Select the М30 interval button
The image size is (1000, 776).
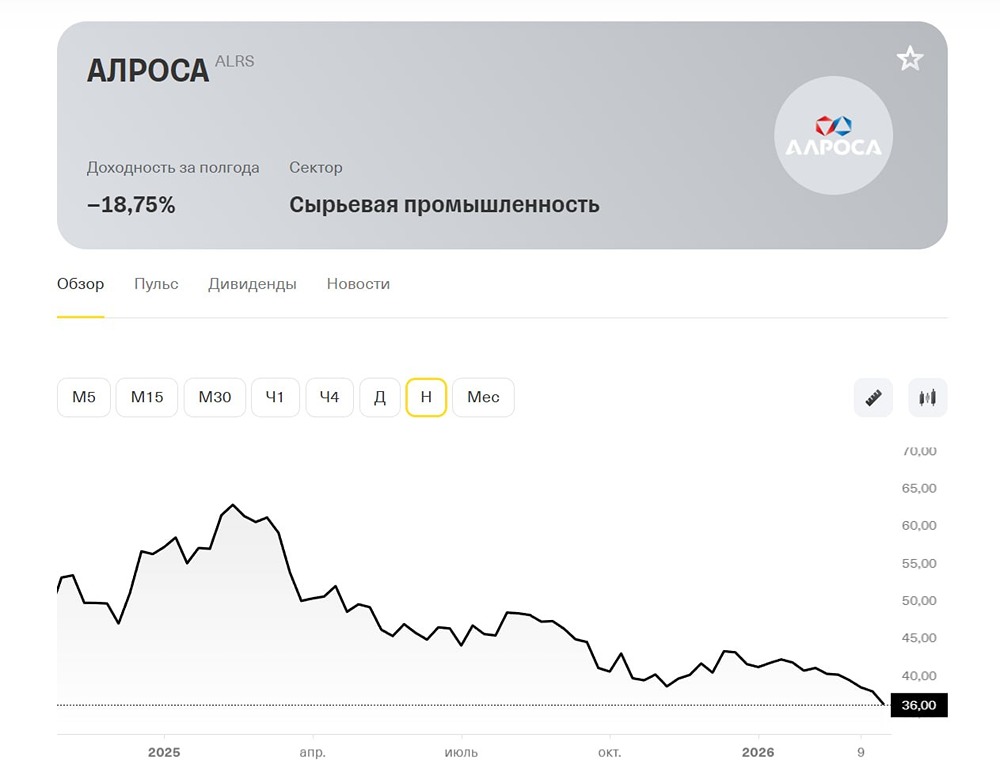pos(214,397)
